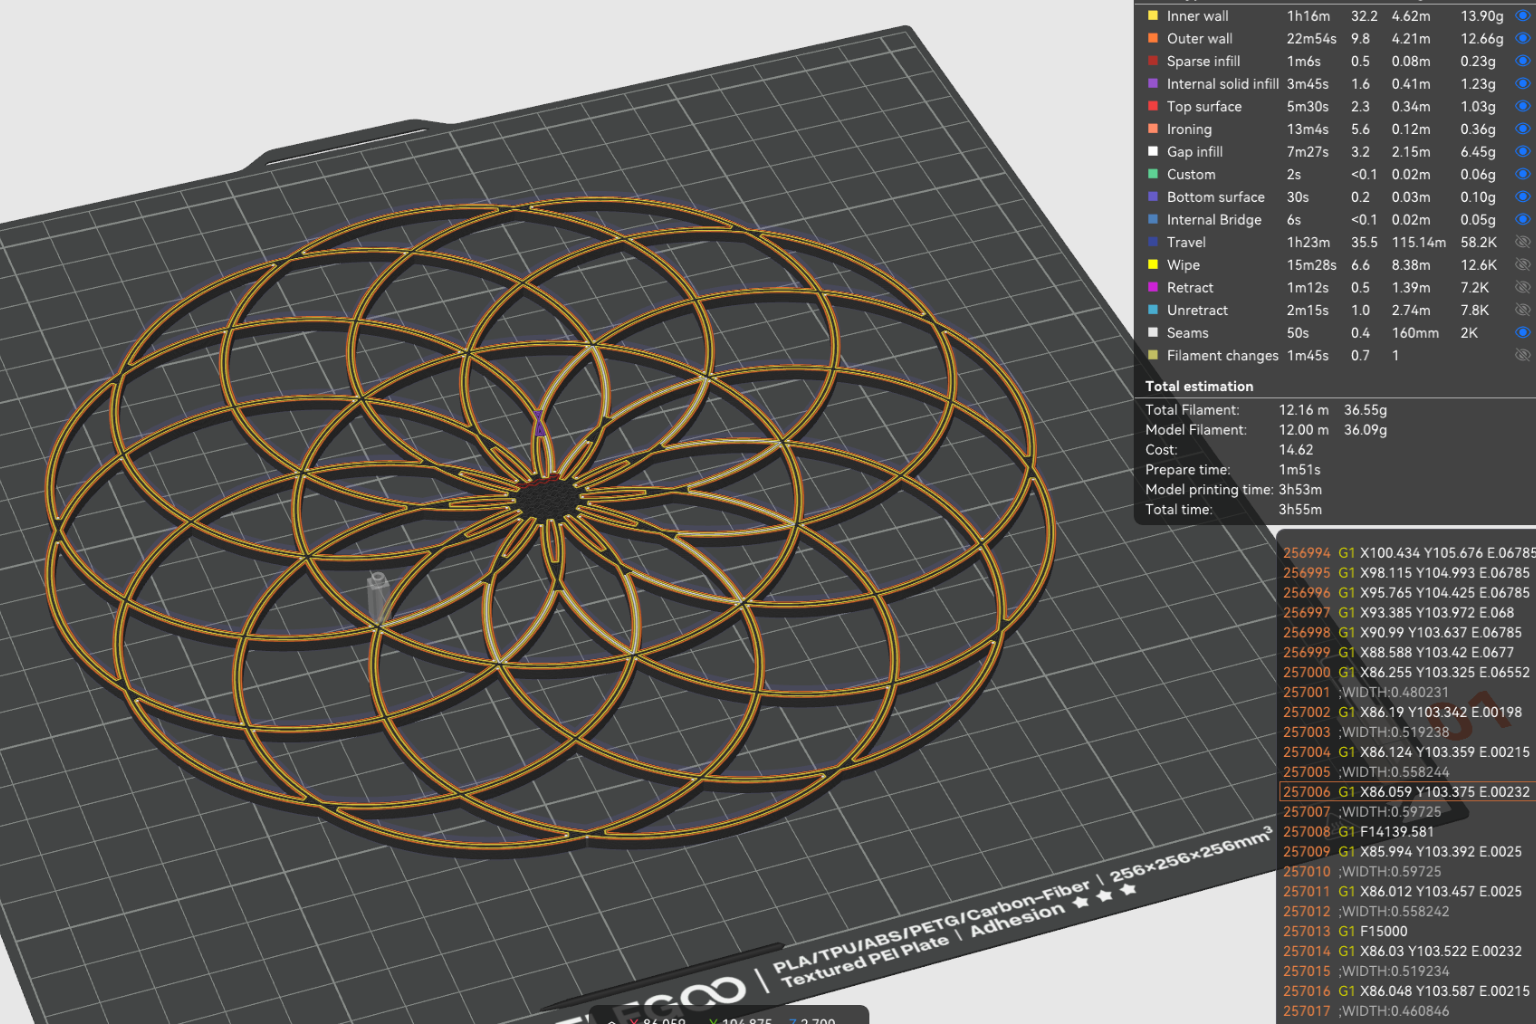This screenshot has height=1024, width=1536.
Task: Click the bright yellow Wipe swatch
Action: 1153,265
